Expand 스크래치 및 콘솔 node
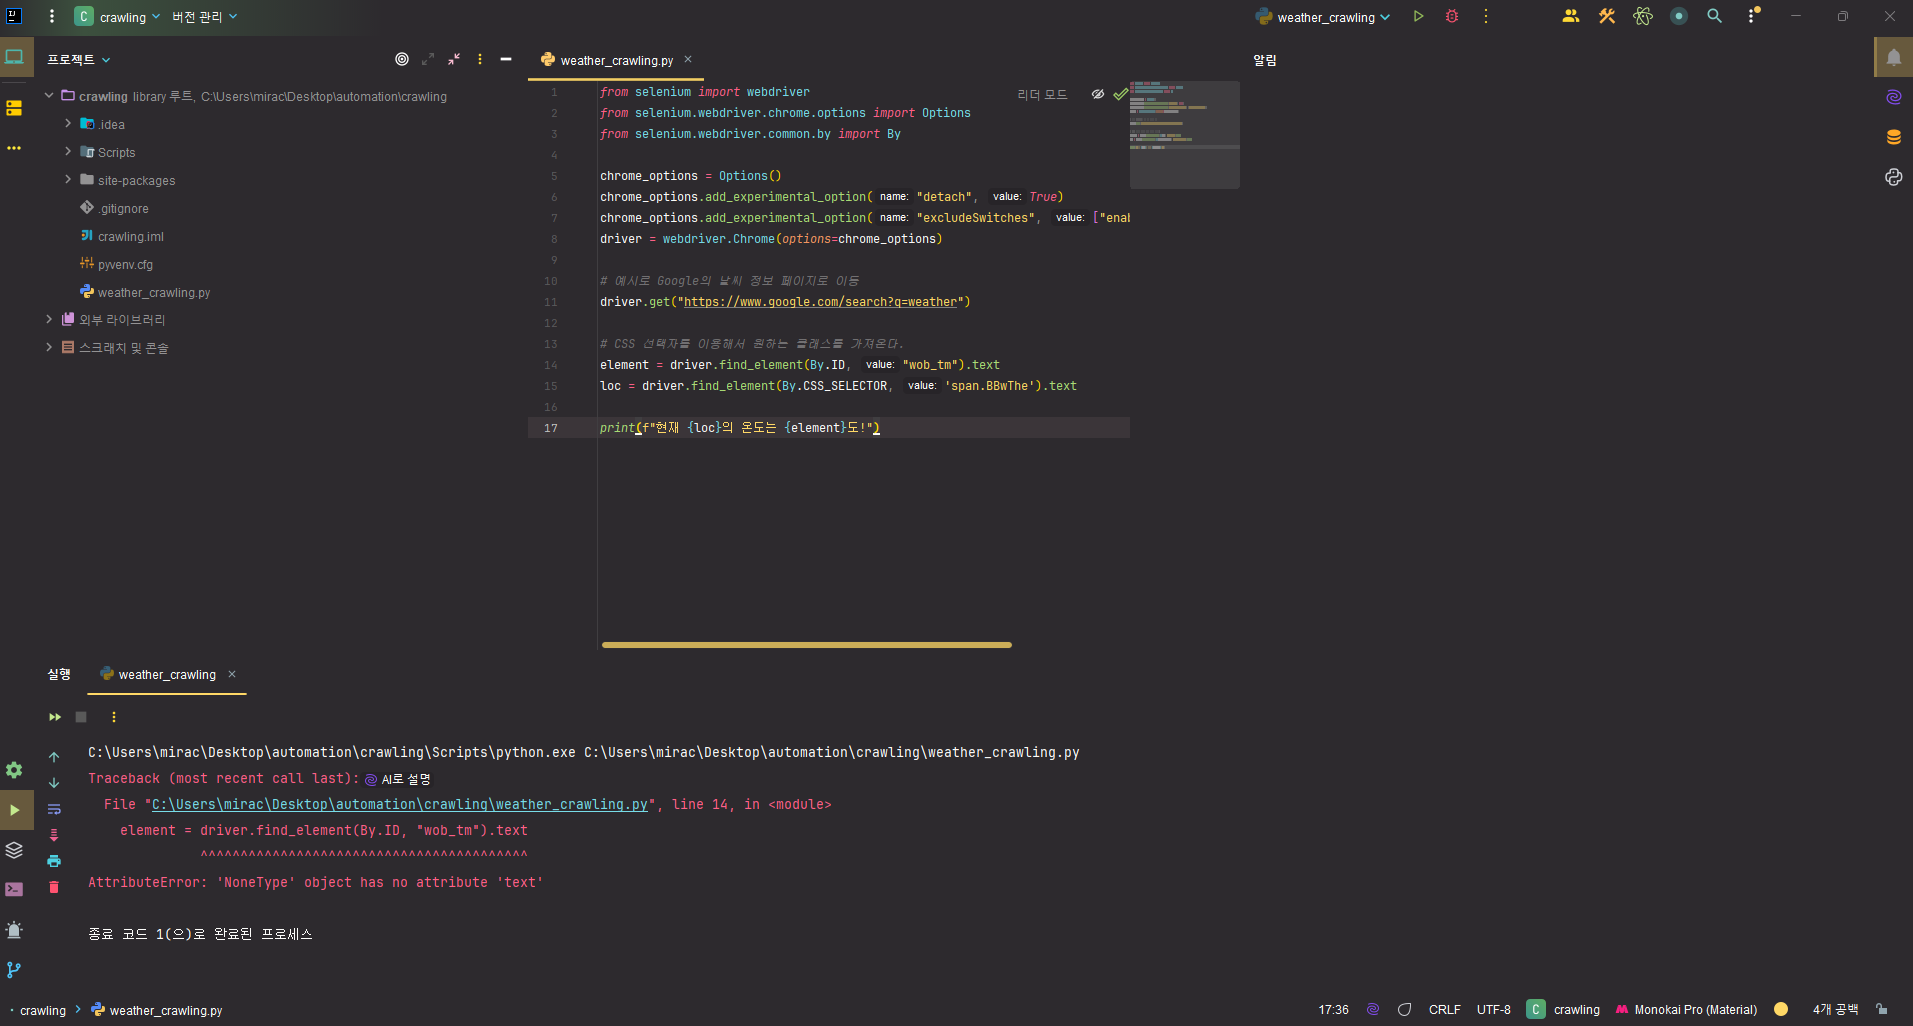 coord(49,348)
